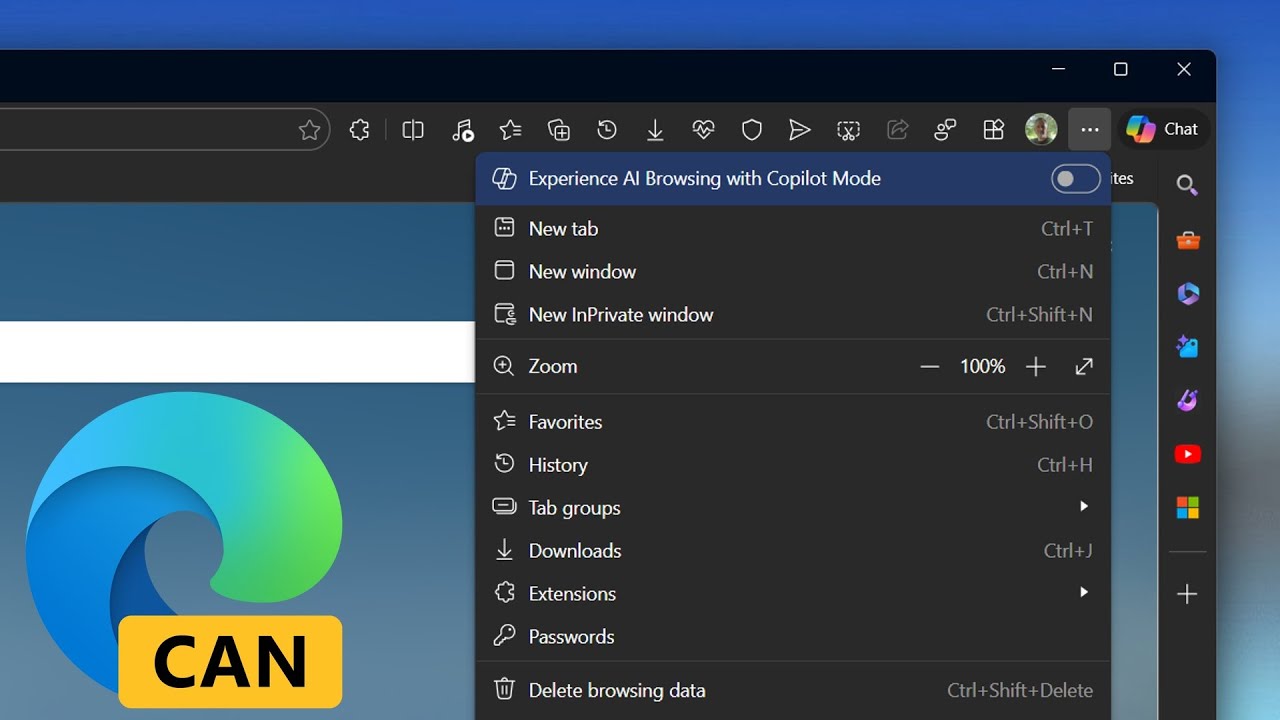This screenshot has width=1280, height=720.
Task: Start Screenshot capture toolbar icon
Action: 848,130
